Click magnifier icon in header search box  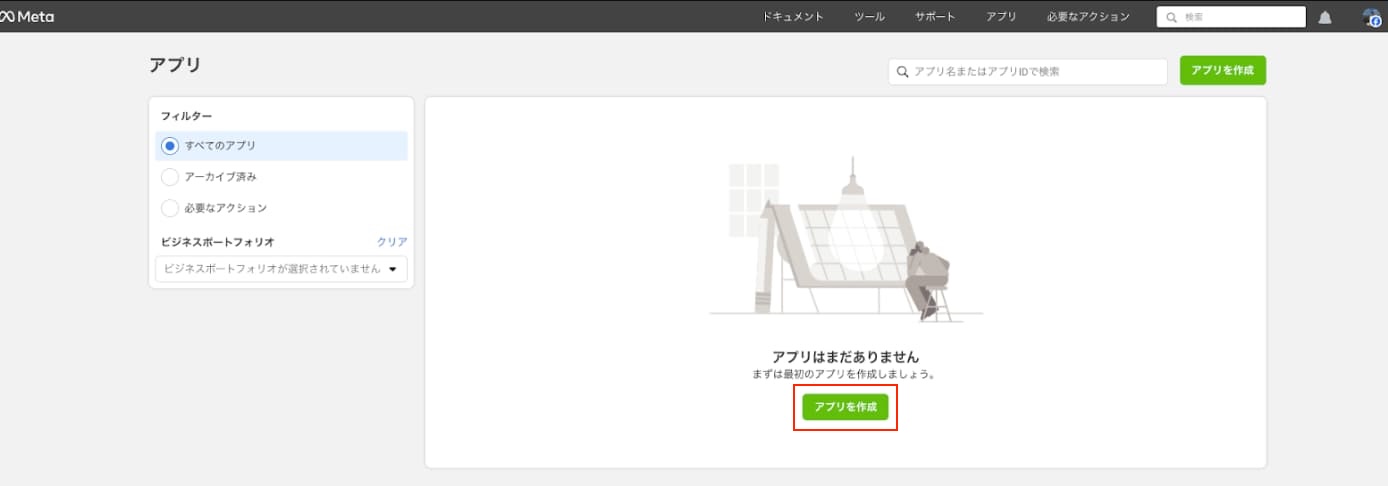point(1171,17)
